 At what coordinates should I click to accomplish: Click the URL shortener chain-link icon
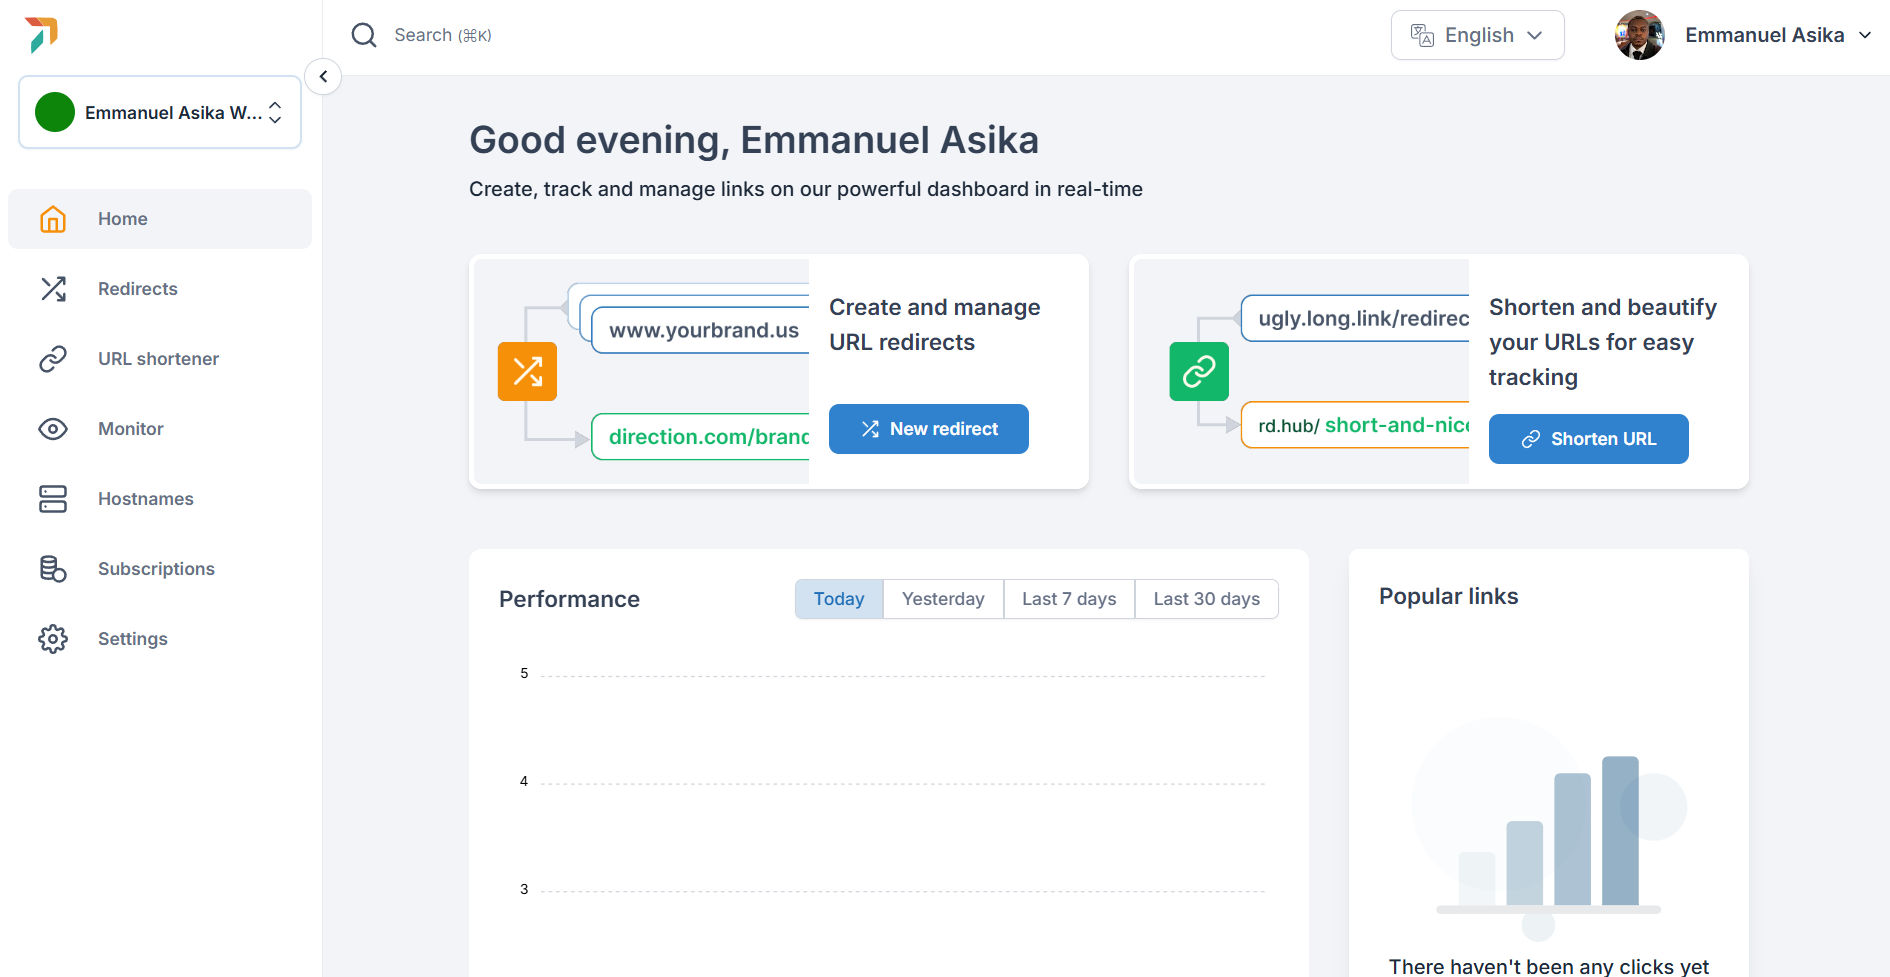53,359
